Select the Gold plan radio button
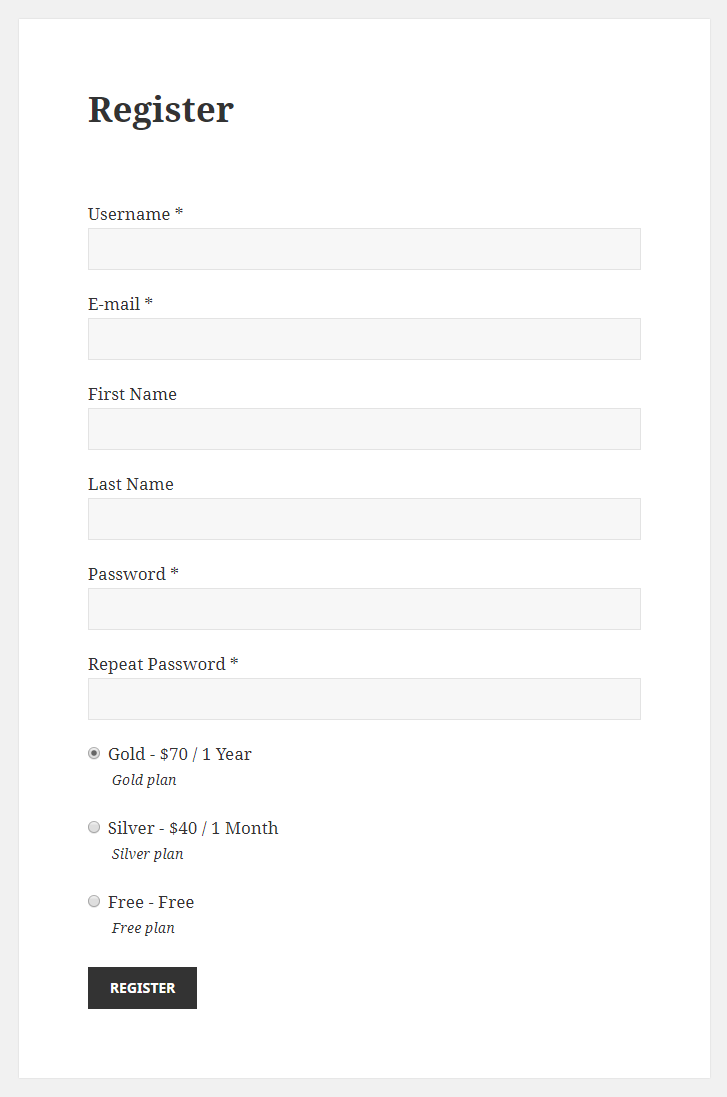The height and width of the screenshot is (1097, 727). [94, 753]
